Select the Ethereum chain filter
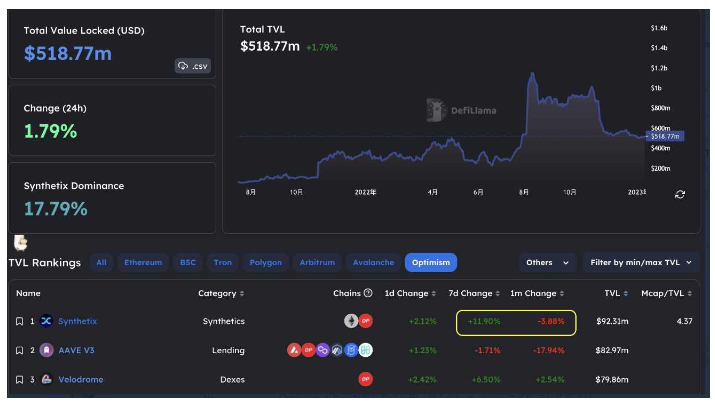The image size is (715, 403). pos(143,263)
